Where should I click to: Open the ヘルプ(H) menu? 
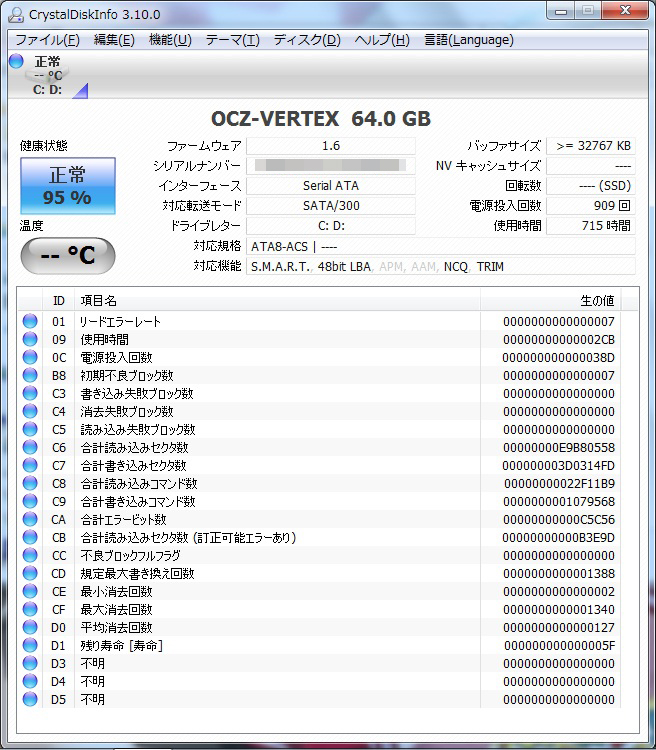coord(382,40)
